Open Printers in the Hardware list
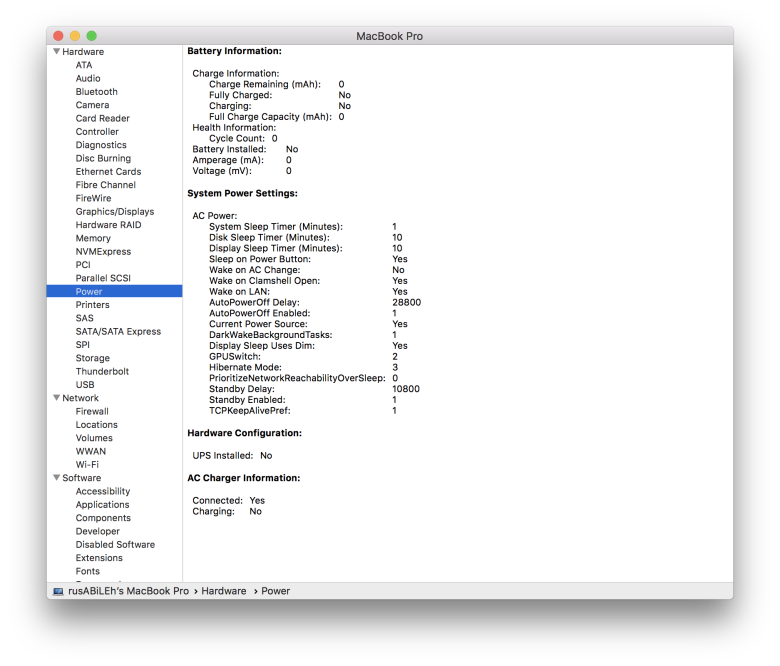 [x=92, y=304]
